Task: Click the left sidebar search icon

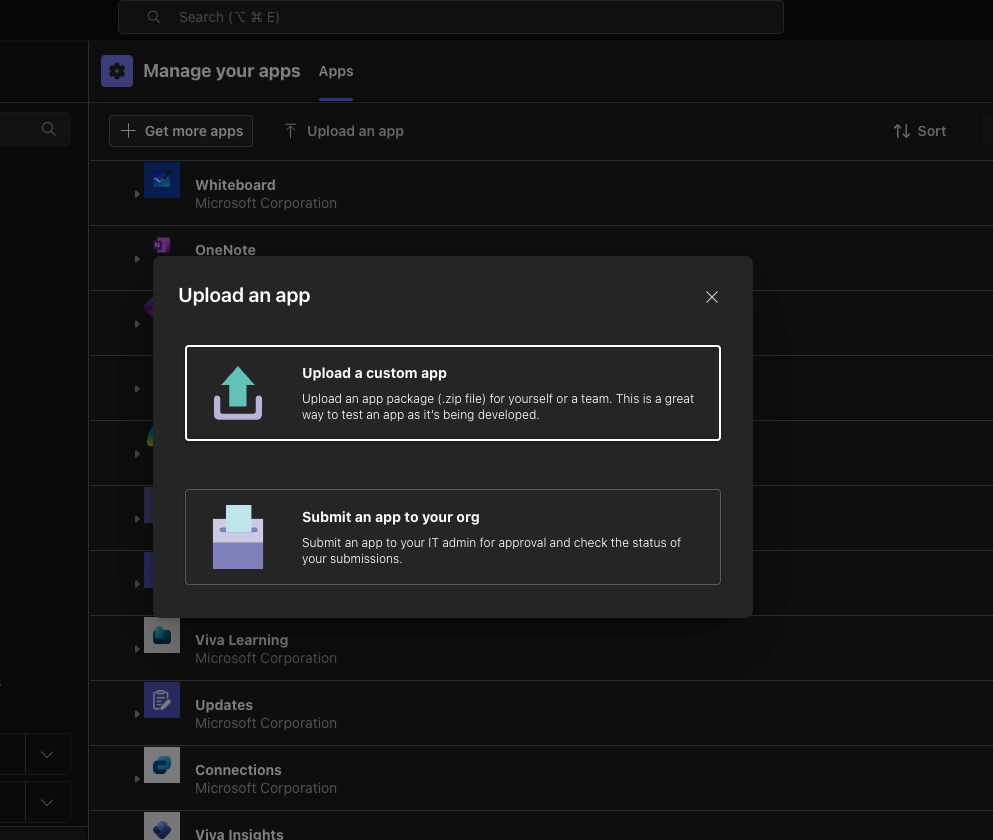Action: tap(49, 129)
